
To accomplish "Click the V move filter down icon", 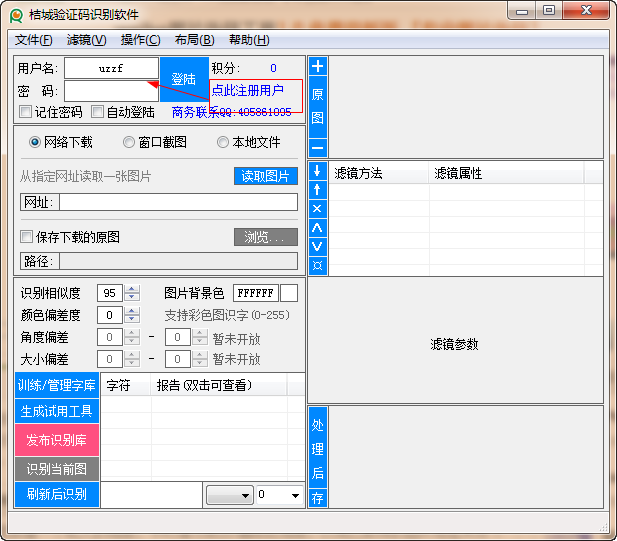I will click(318, 246).
